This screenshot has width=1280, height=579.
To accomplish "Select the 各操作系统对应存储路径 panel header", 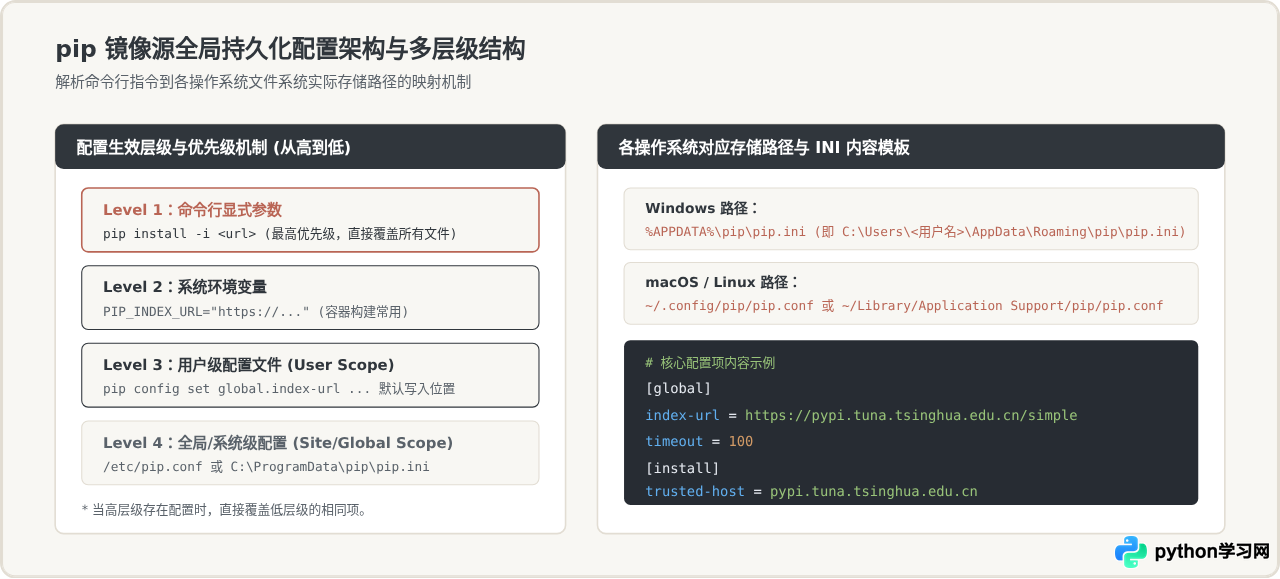I will pos(911,147).
